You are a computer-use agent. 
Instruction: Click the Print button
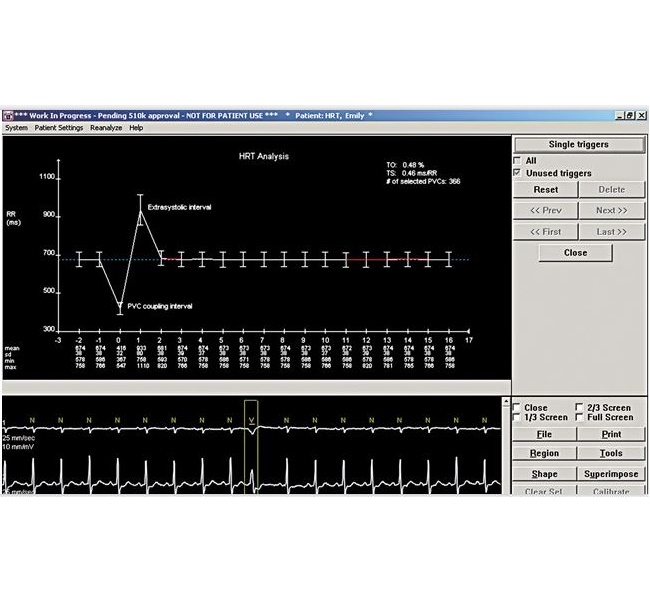611,435
